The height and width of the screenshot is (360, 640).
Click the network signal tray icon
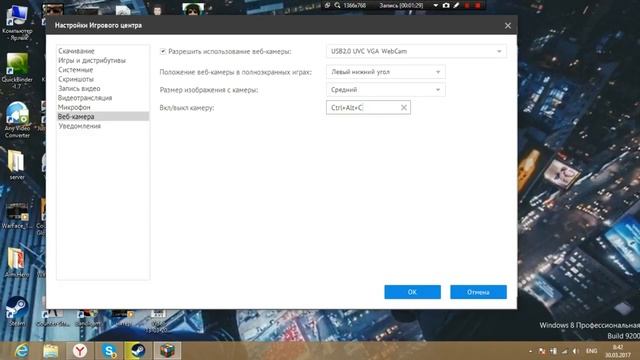[564, 351]
